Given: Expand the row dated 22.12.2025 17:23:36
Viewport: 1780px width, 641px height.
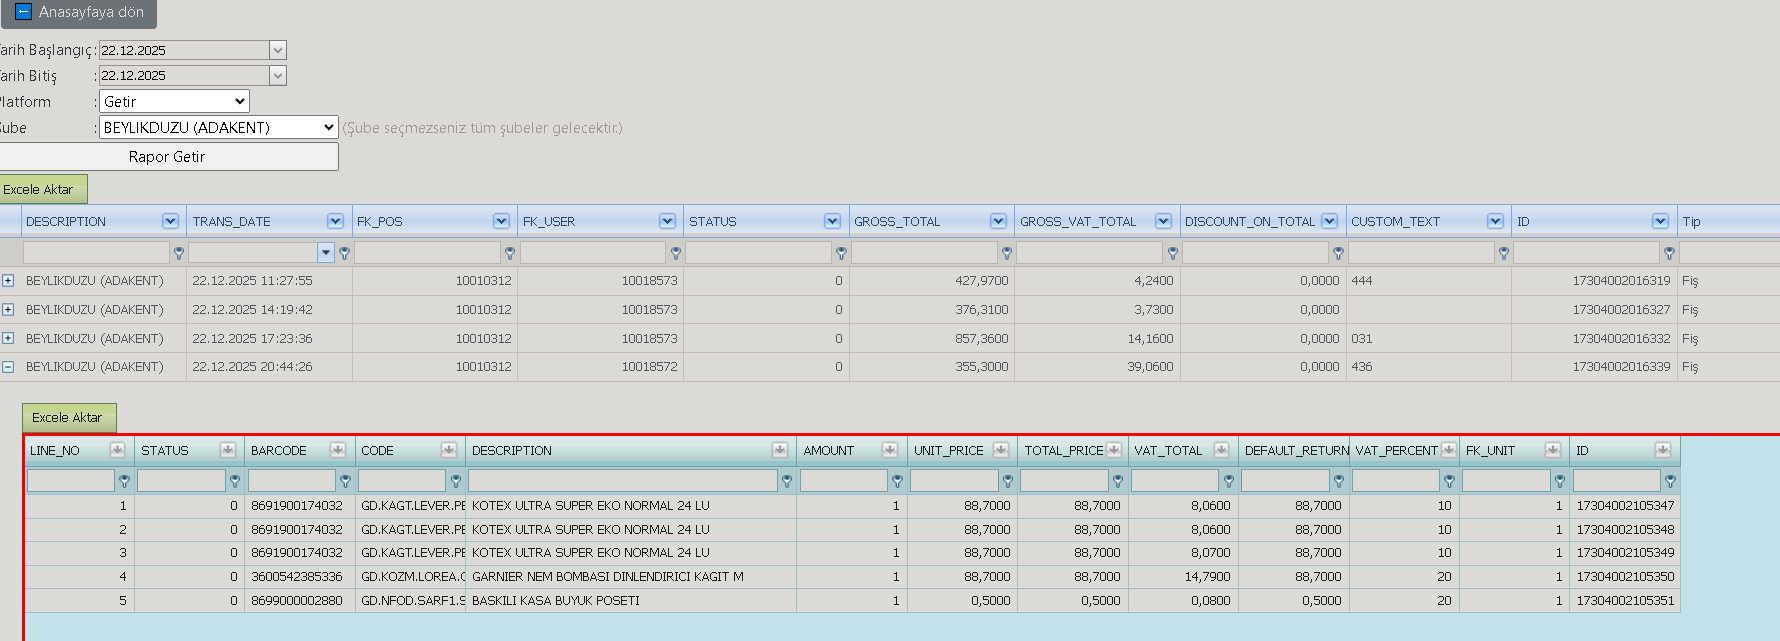Looking at the screenshot, I should [x=8, y=338].
